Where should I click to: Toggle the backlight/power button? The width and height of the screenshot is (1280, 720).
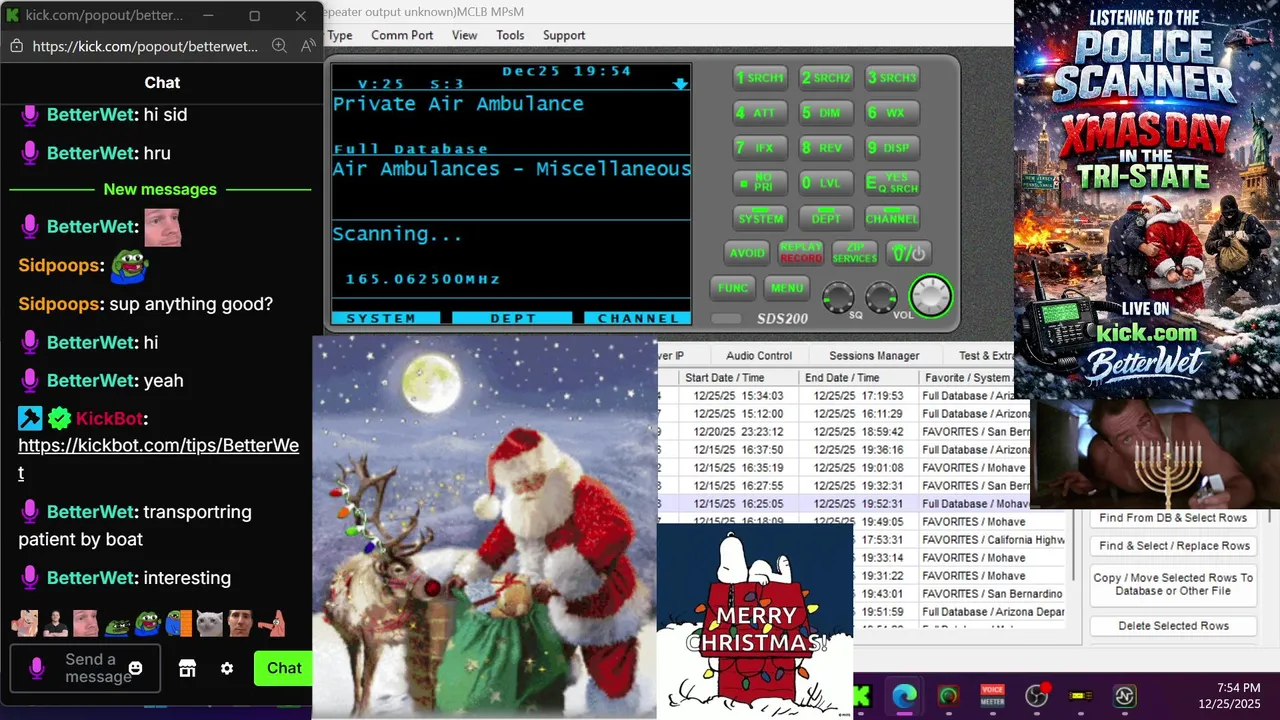tap(909, 253)
